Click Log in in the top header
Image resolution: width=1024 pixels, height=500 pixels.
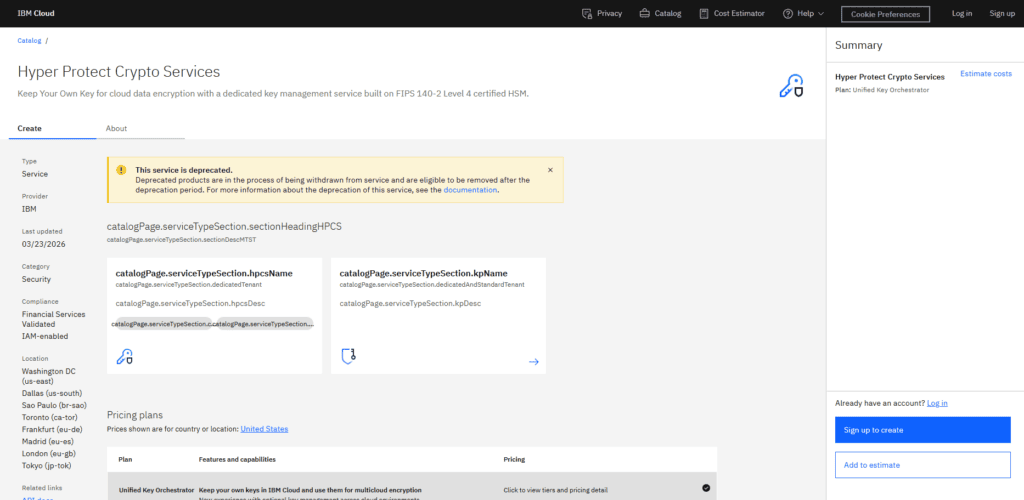[x=961, y=13]
